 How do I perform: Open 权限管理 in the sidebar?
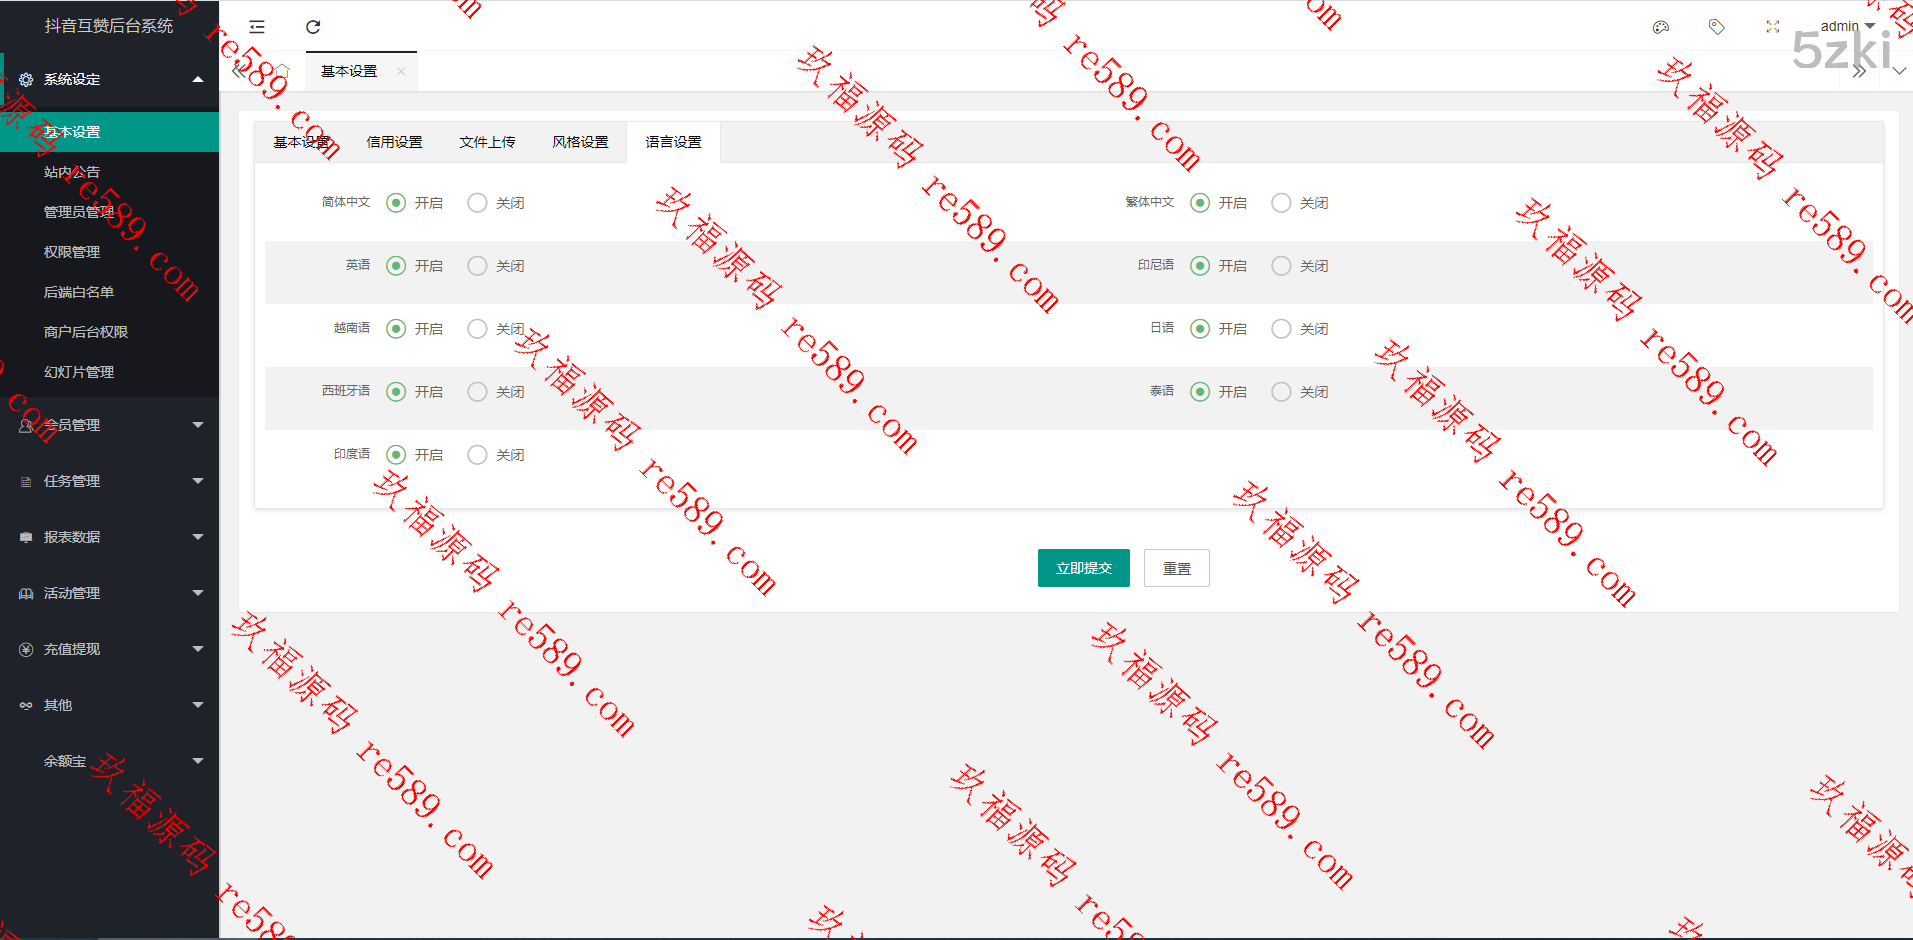[109, 252]
